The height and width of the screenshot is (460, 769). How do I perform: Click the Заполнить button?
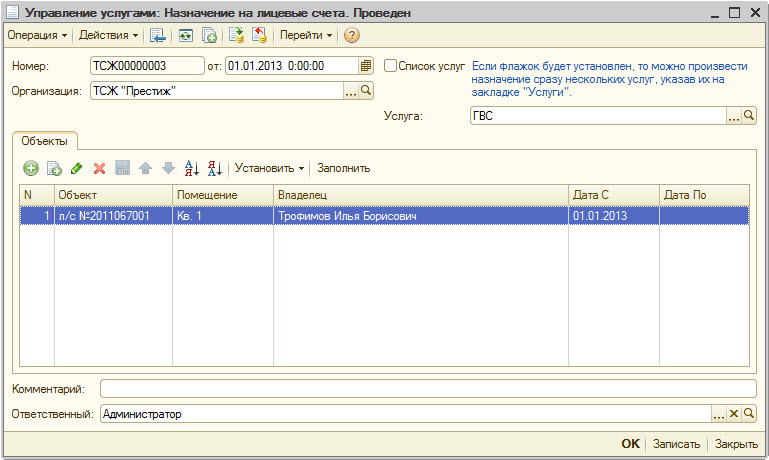click(343, 168)
